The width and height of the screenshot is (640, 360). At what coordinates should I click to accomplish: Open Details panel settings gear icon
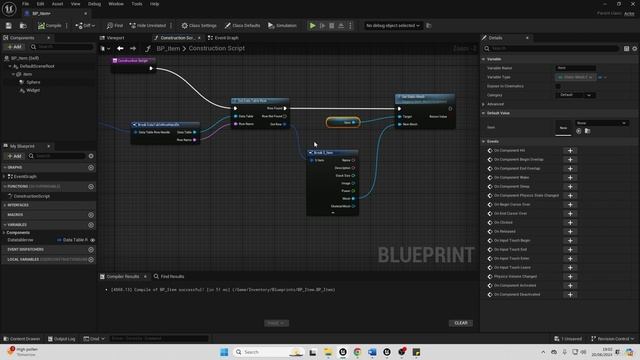click(x=635, y=49)
